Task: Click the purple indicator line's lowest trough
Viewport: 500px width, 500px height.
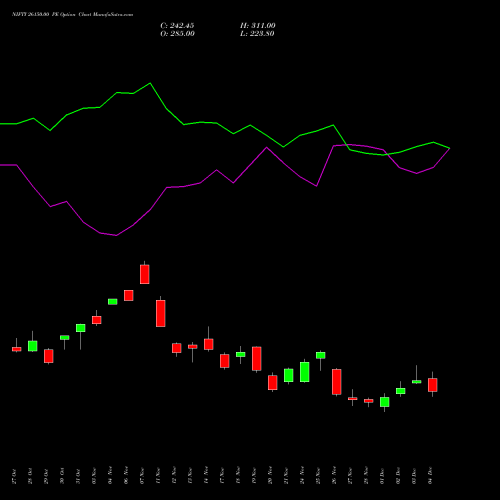Action: pos(116,235)
